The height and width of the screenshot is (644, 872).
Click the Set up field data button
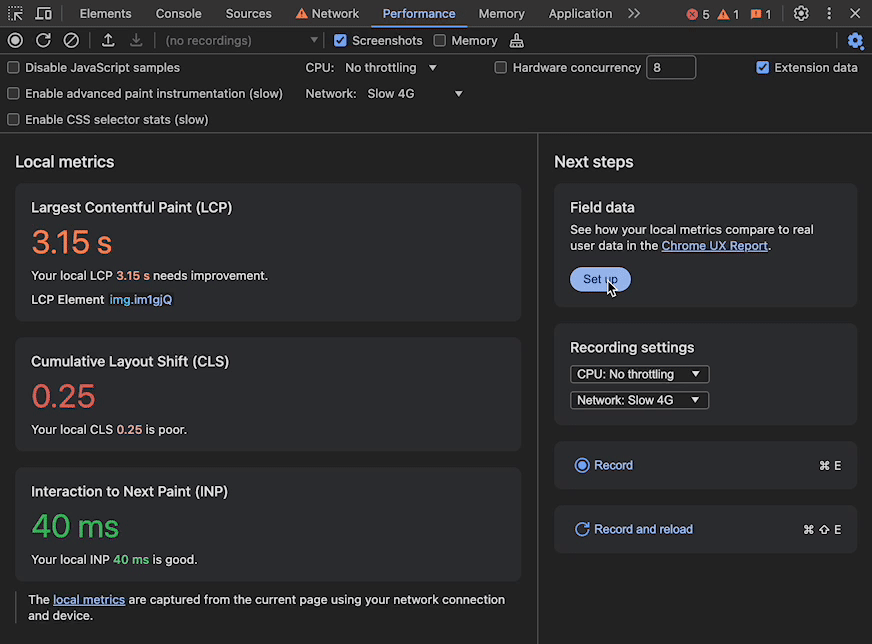tap(599, 279)
